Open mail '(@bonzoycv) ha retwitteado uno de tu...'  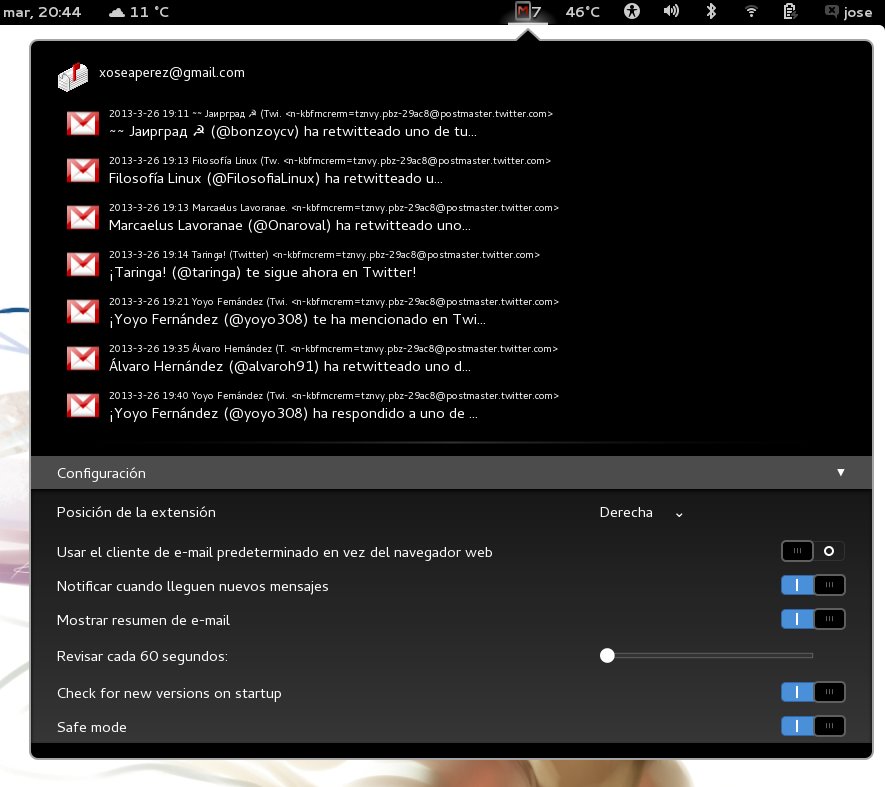pos(292,132)
